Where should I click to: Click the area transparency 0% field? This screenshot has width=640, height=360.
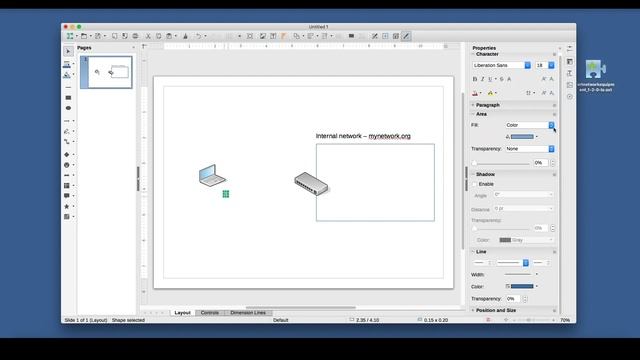[540, 163]
